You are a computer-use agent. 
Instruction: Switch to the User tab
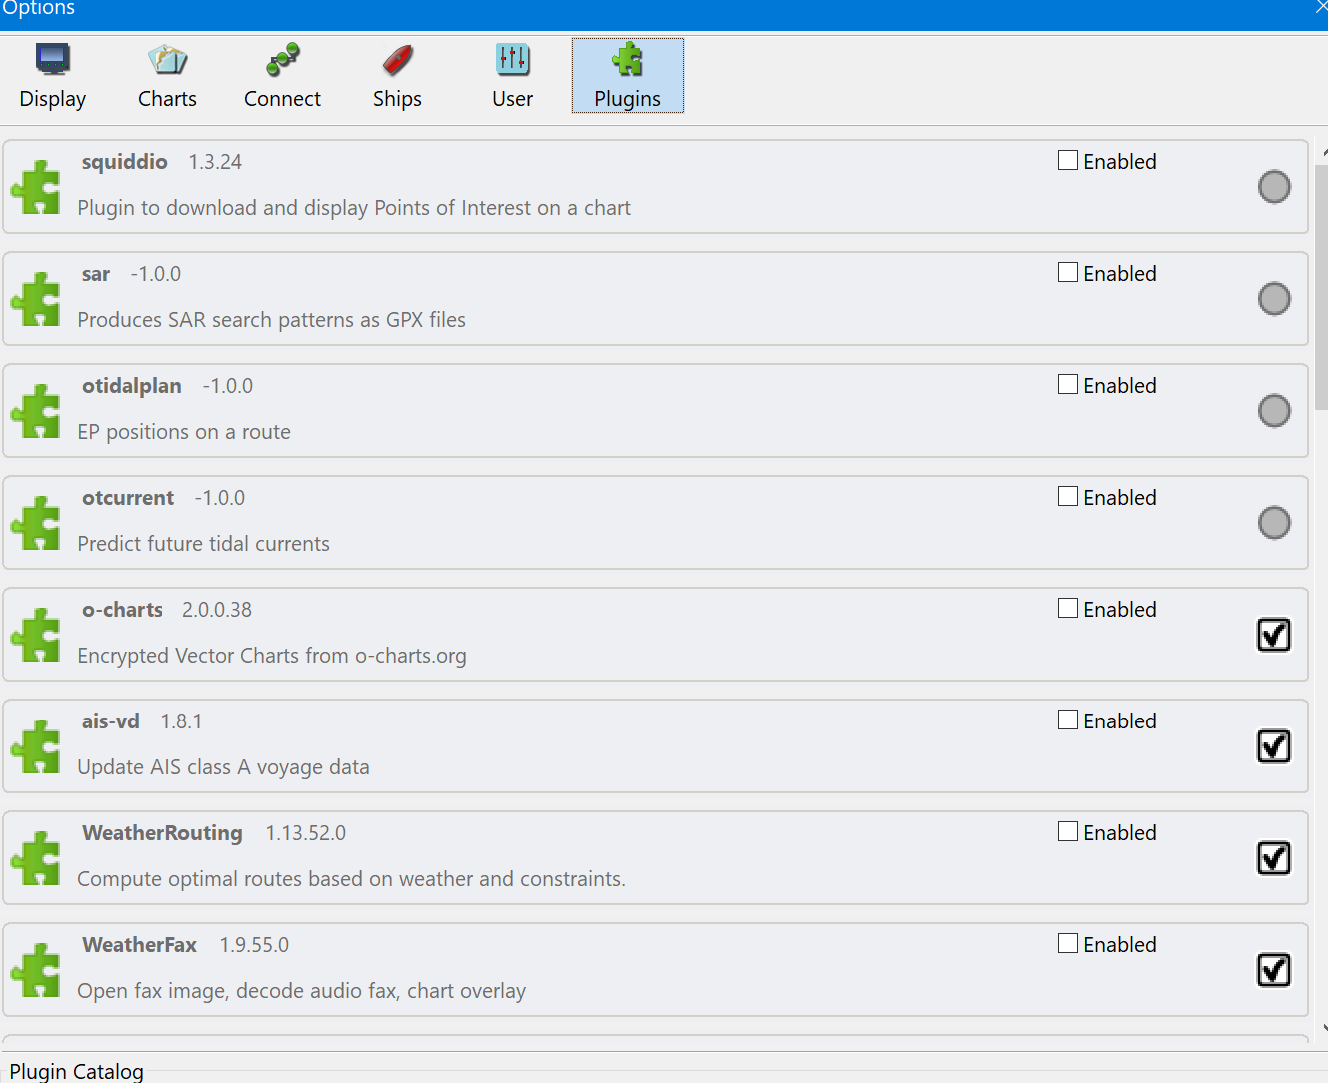pyautogui.click(x=512, y=60)
